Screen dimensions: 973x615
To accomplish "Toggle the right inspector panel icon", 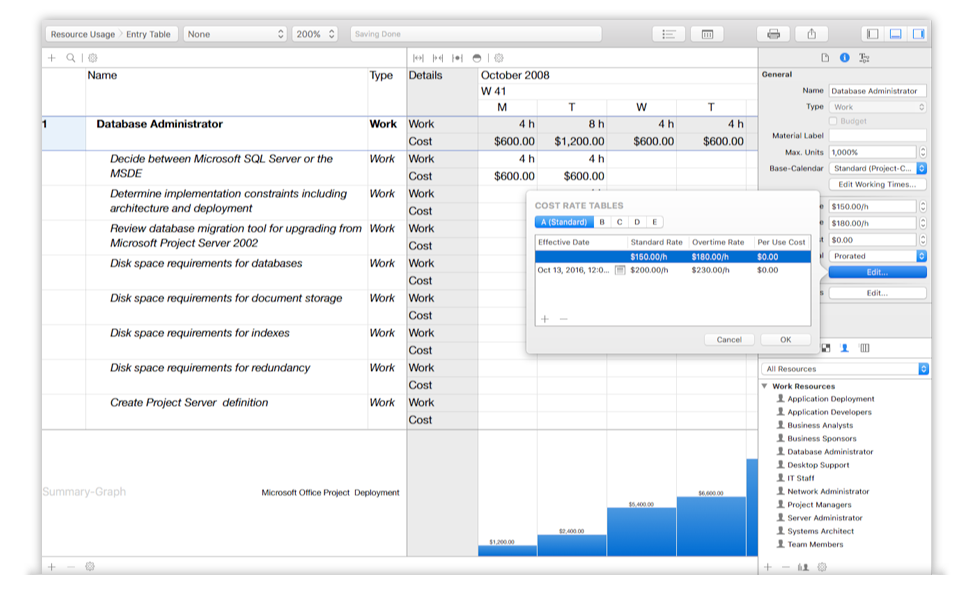I will coord(918,34).
